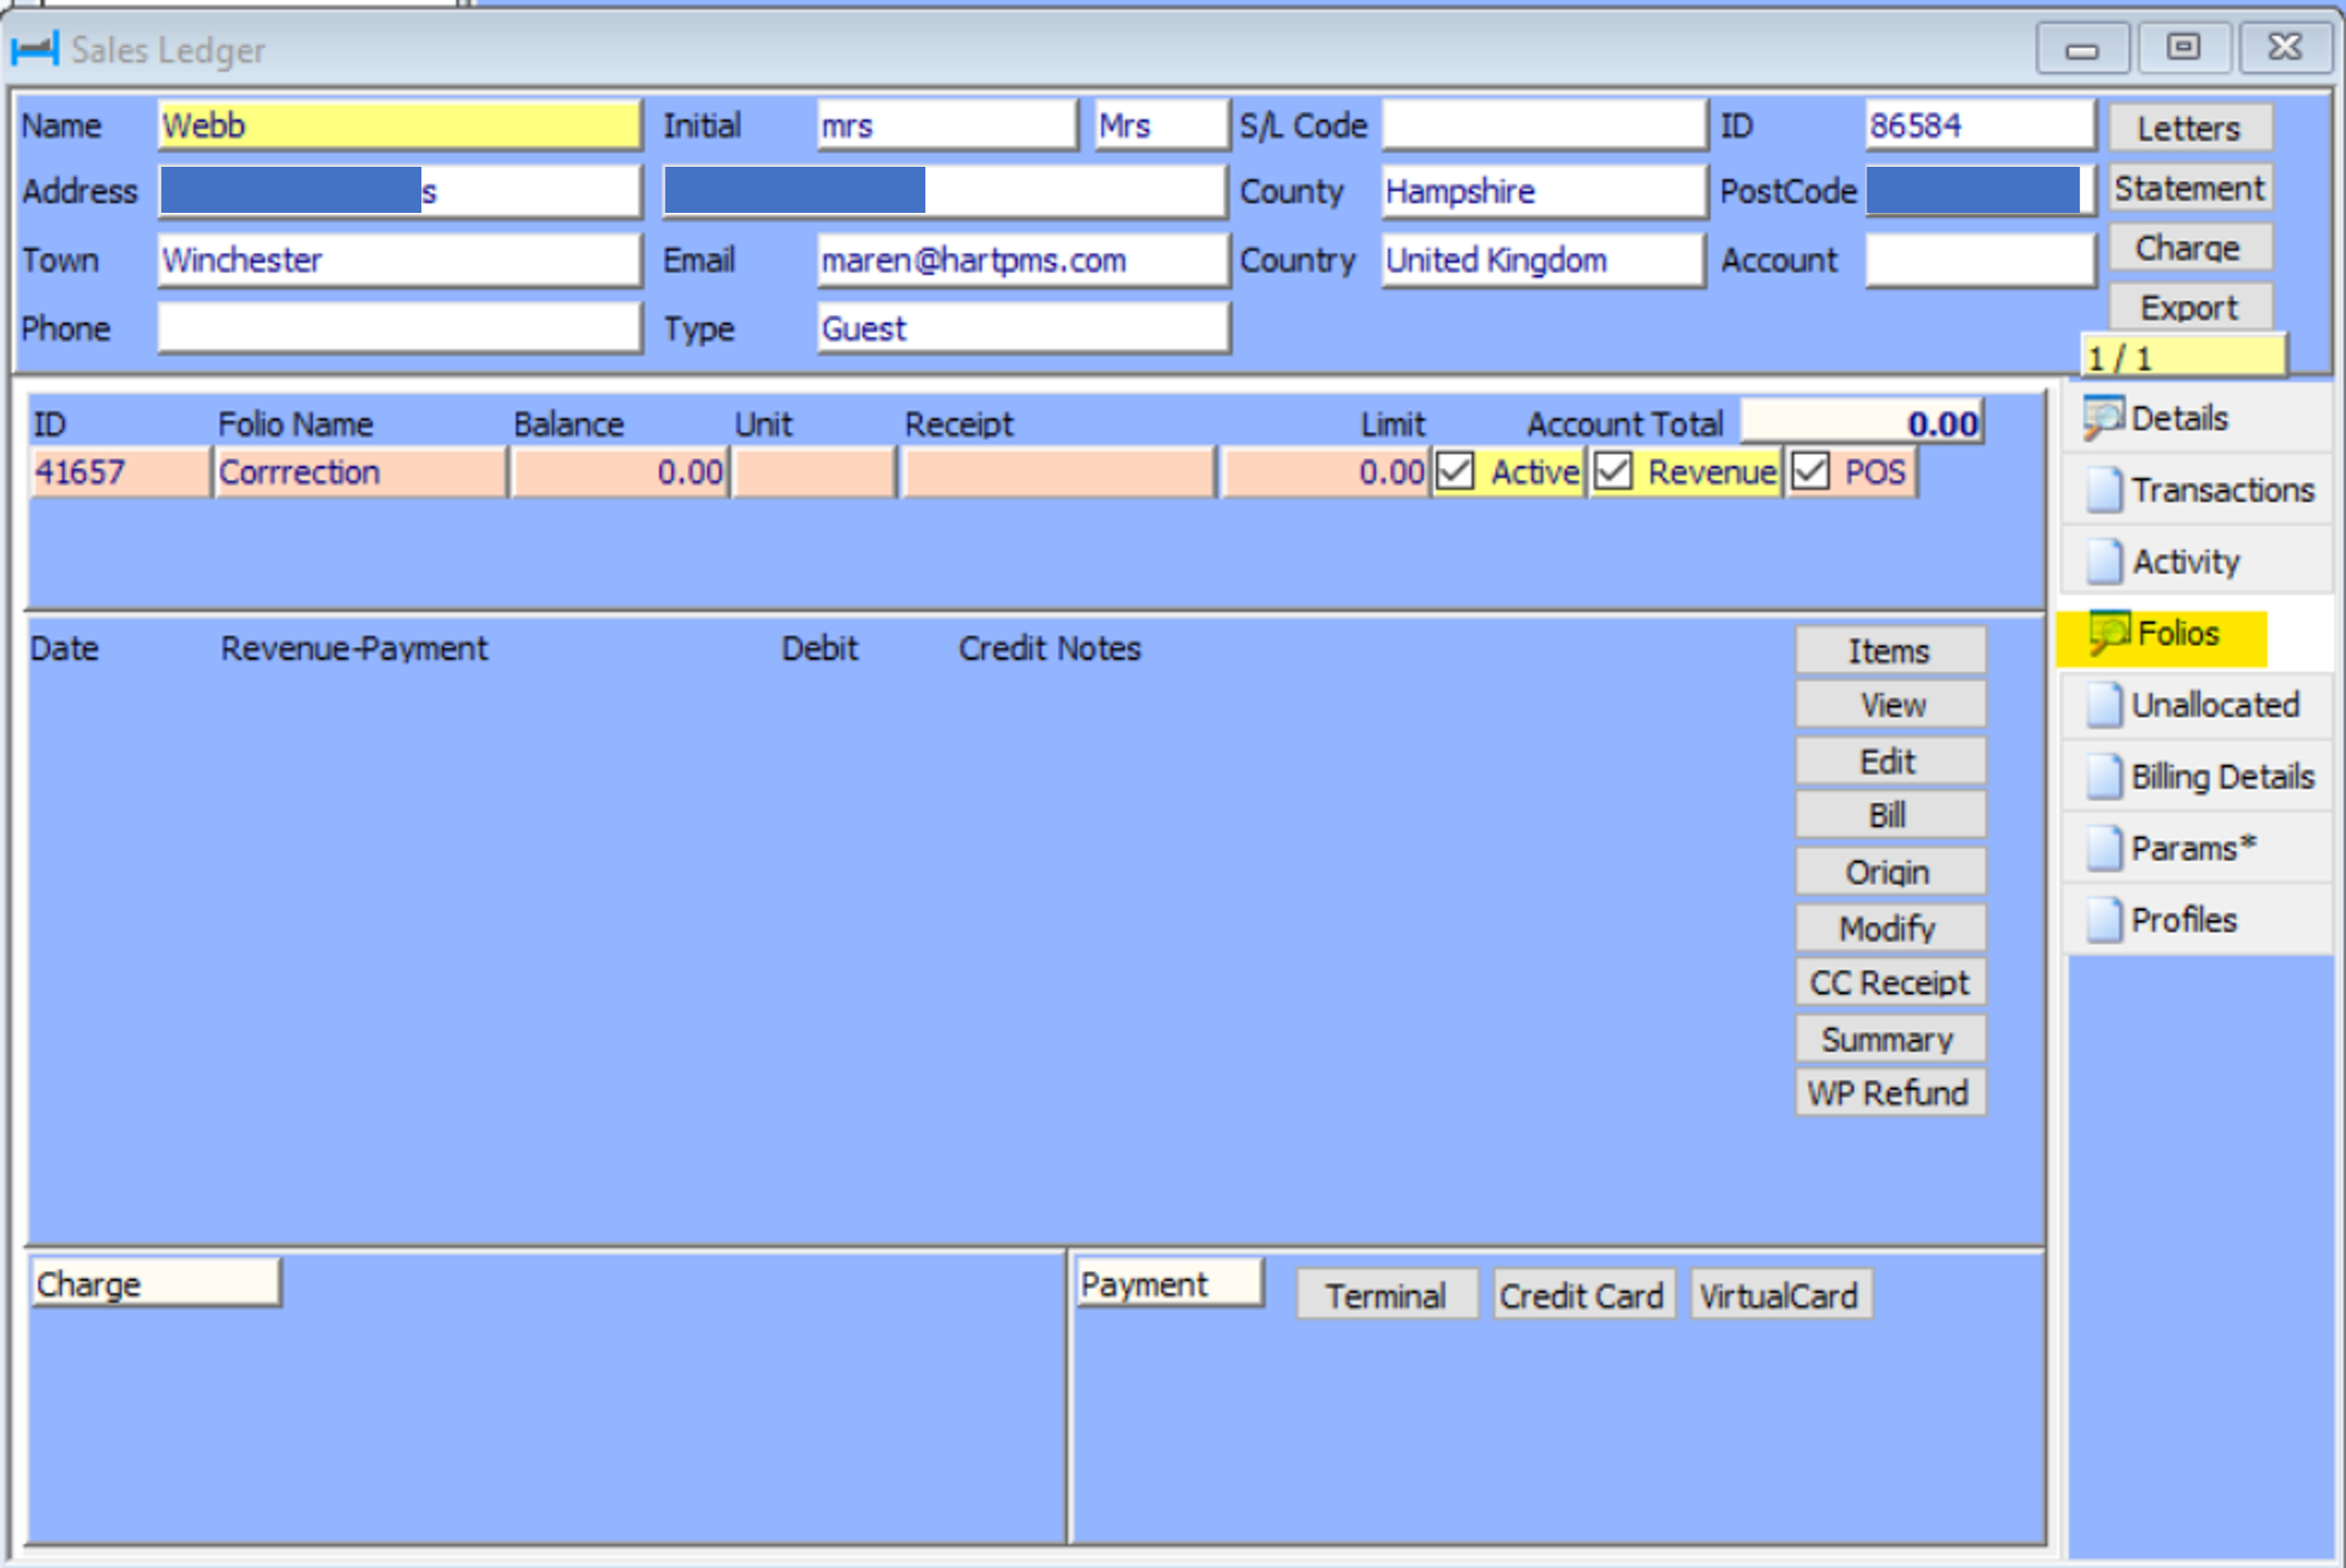Click the Details magnifier icon in the sidebar
This screenshot has height=1568, width=2346.
2104,418
